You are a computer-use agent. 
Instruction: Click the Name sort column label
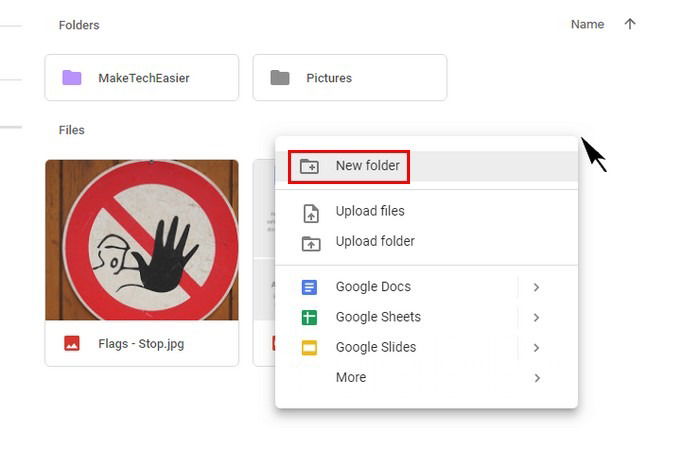point(587,24)
